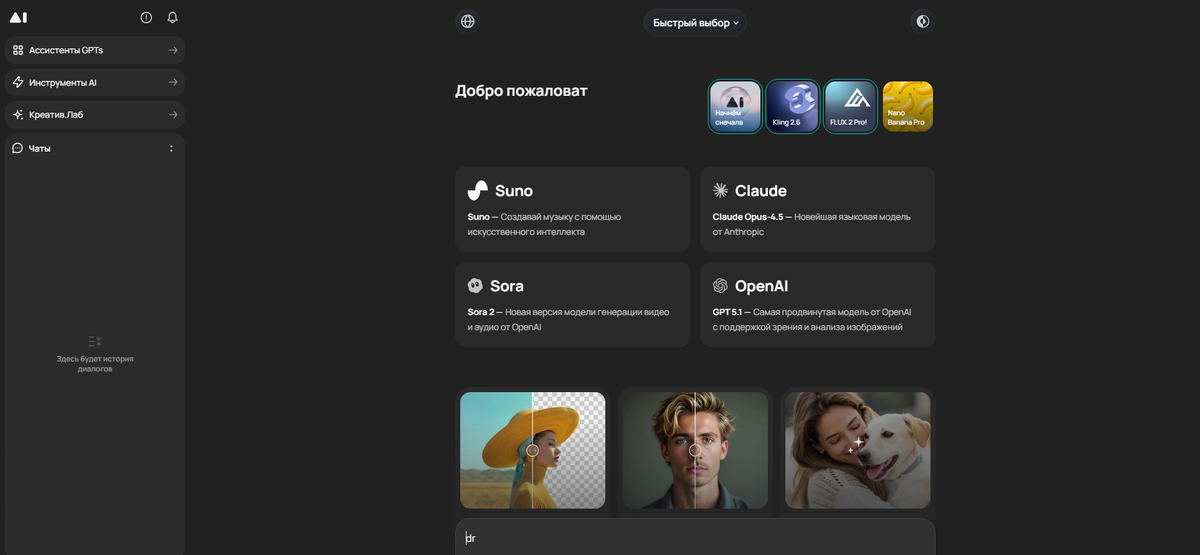
Task: Click the Sora logo icon
Action: pyautogui.click(x=475, y=286)
